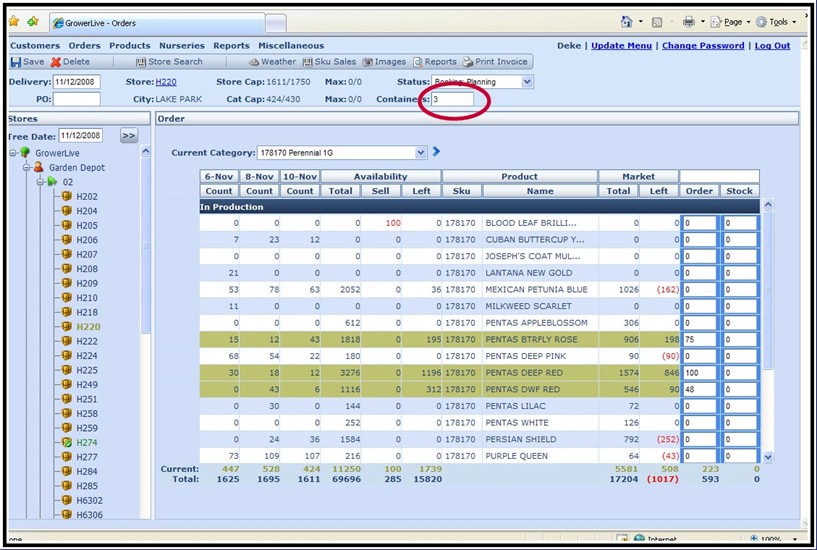
Task: Click the Log Out link
Action: click(772, 45)
